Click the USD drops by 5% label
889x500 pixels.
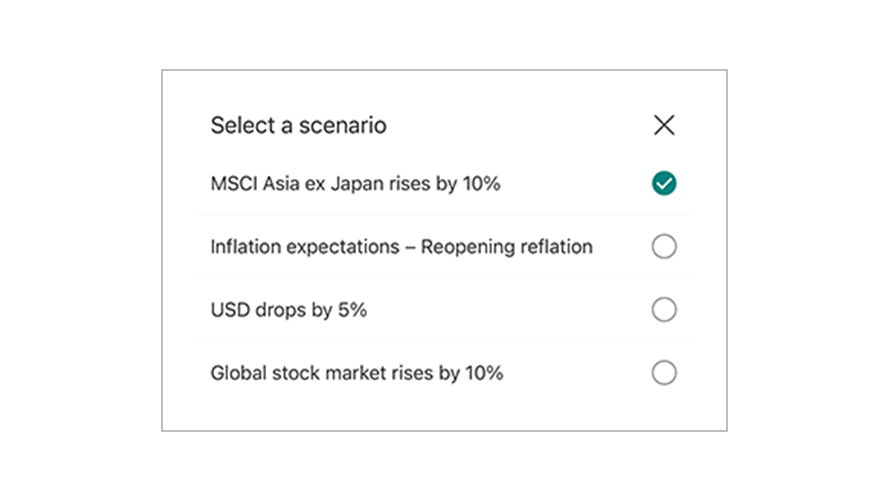289,310
